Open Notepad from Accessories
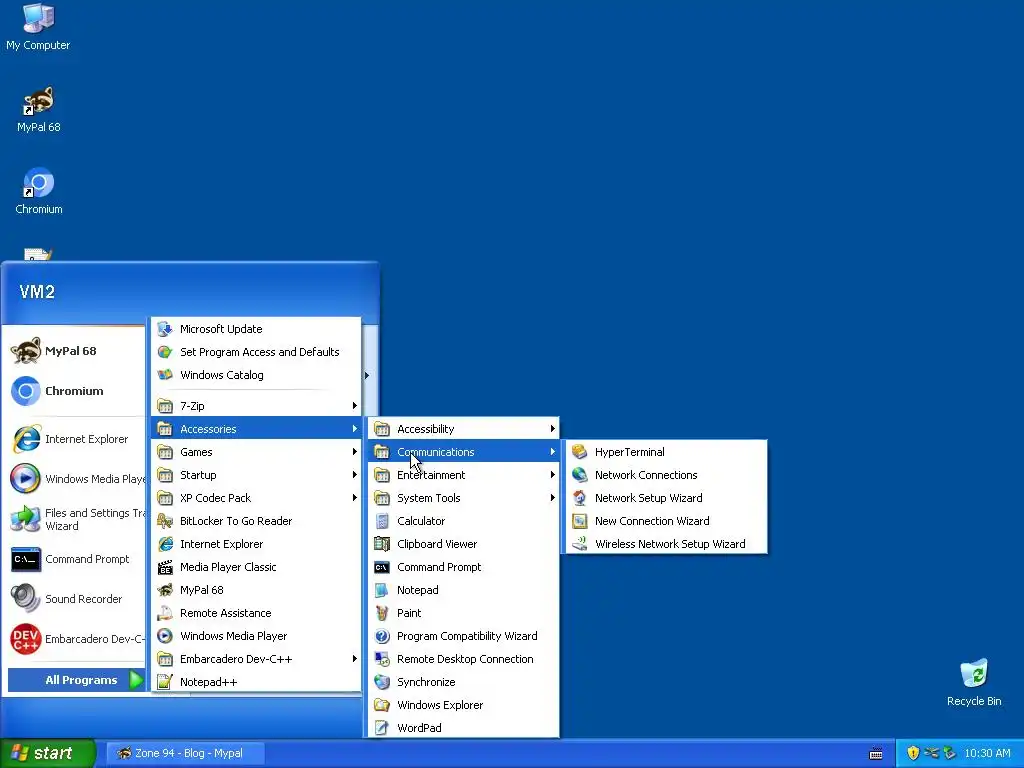 pos(464,590)
